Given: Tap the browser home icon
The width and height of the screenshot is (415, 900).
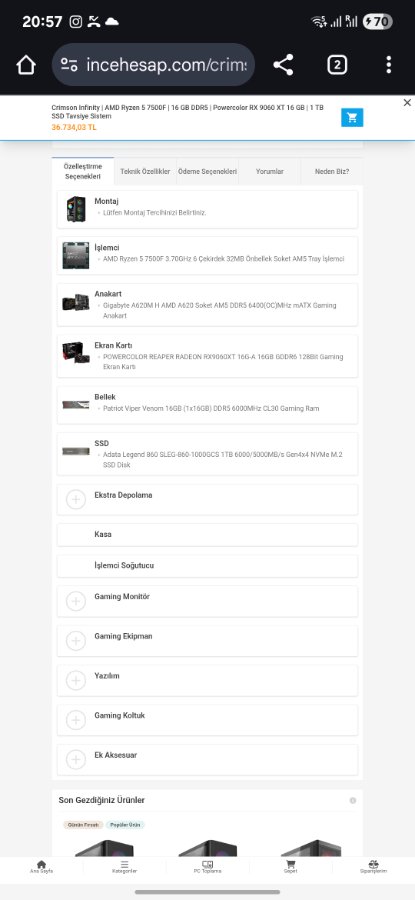Looking at the screenshot, I should (x=26, y=65).
